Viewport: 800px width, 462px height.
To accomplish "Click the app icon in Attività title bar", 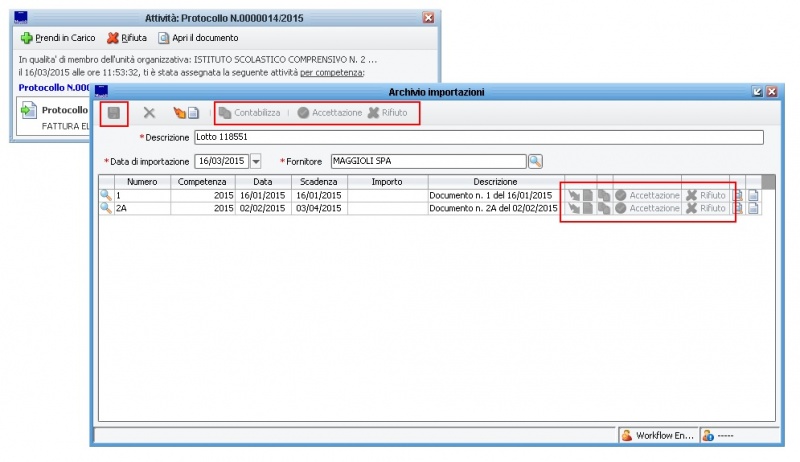I will coord(20,18).
